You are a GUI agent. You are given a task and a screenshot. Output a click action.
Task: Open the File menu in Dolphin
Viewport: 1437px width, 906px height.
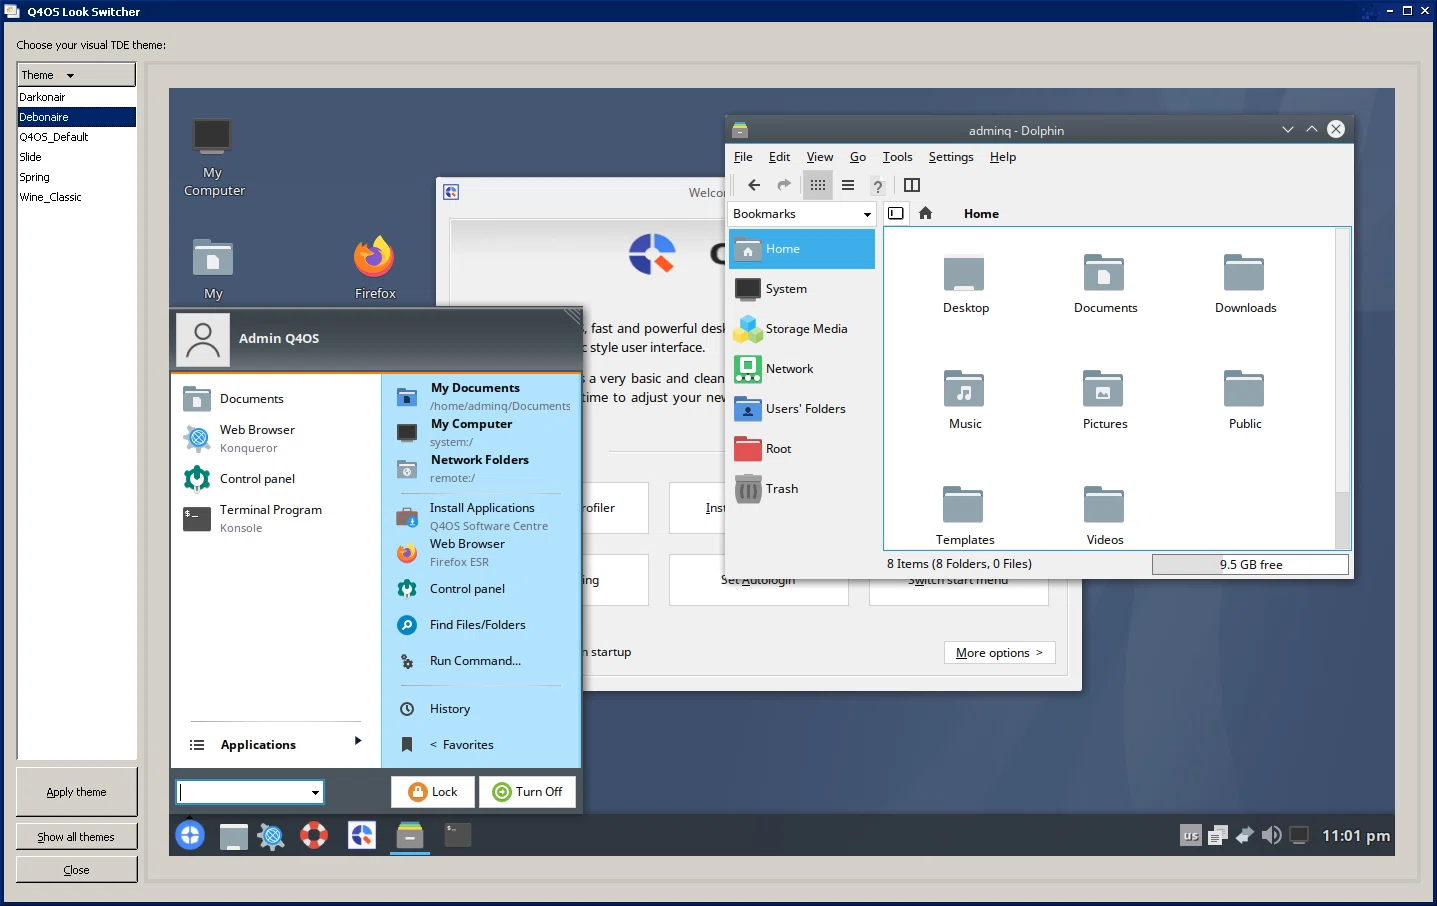743,157
